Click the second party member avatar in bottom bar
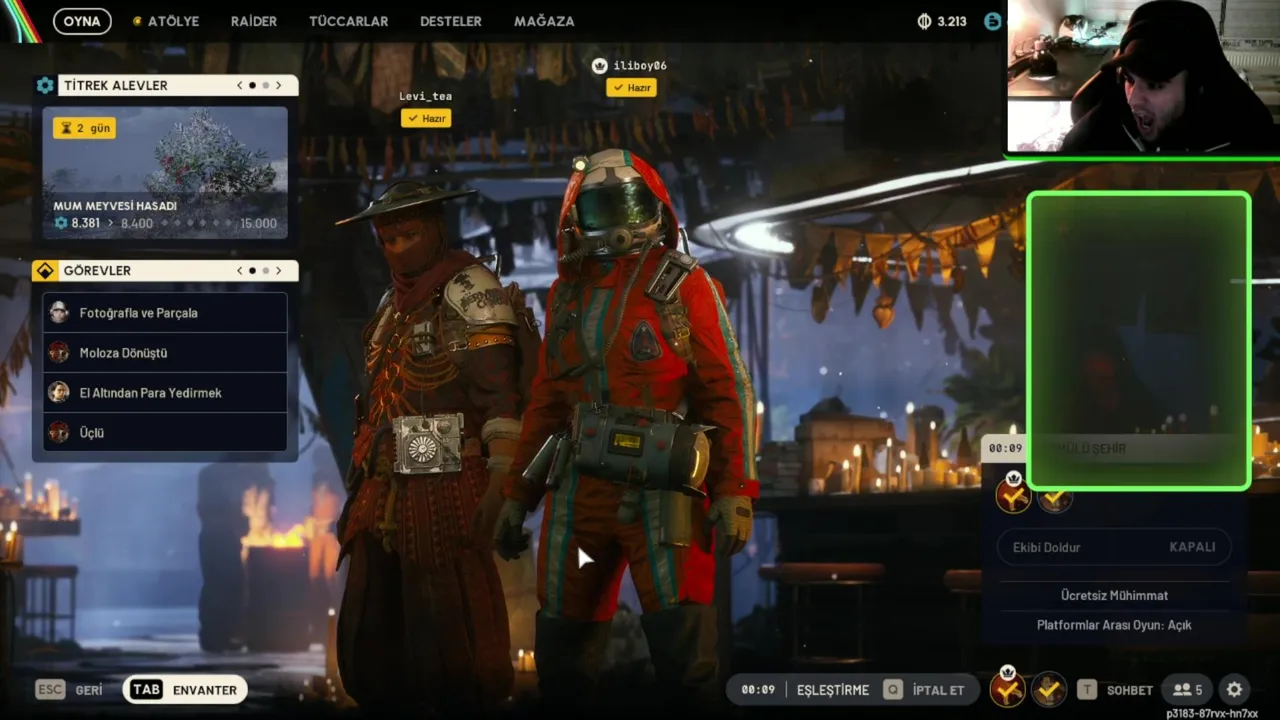The width and height of the screenshot is (1280, 720). 1048,689
